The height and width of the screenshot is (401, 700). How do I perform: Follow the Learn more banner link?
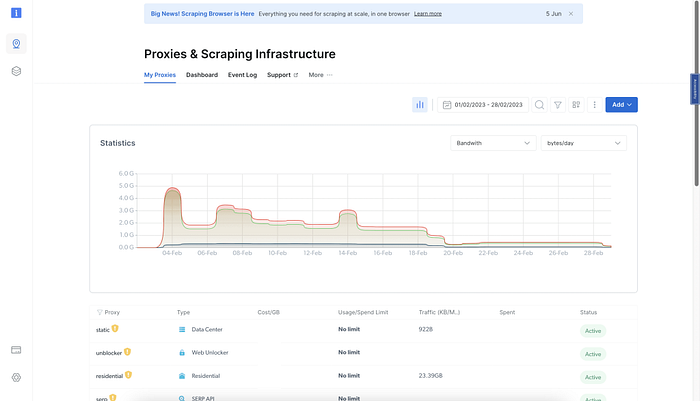(428, 14)
